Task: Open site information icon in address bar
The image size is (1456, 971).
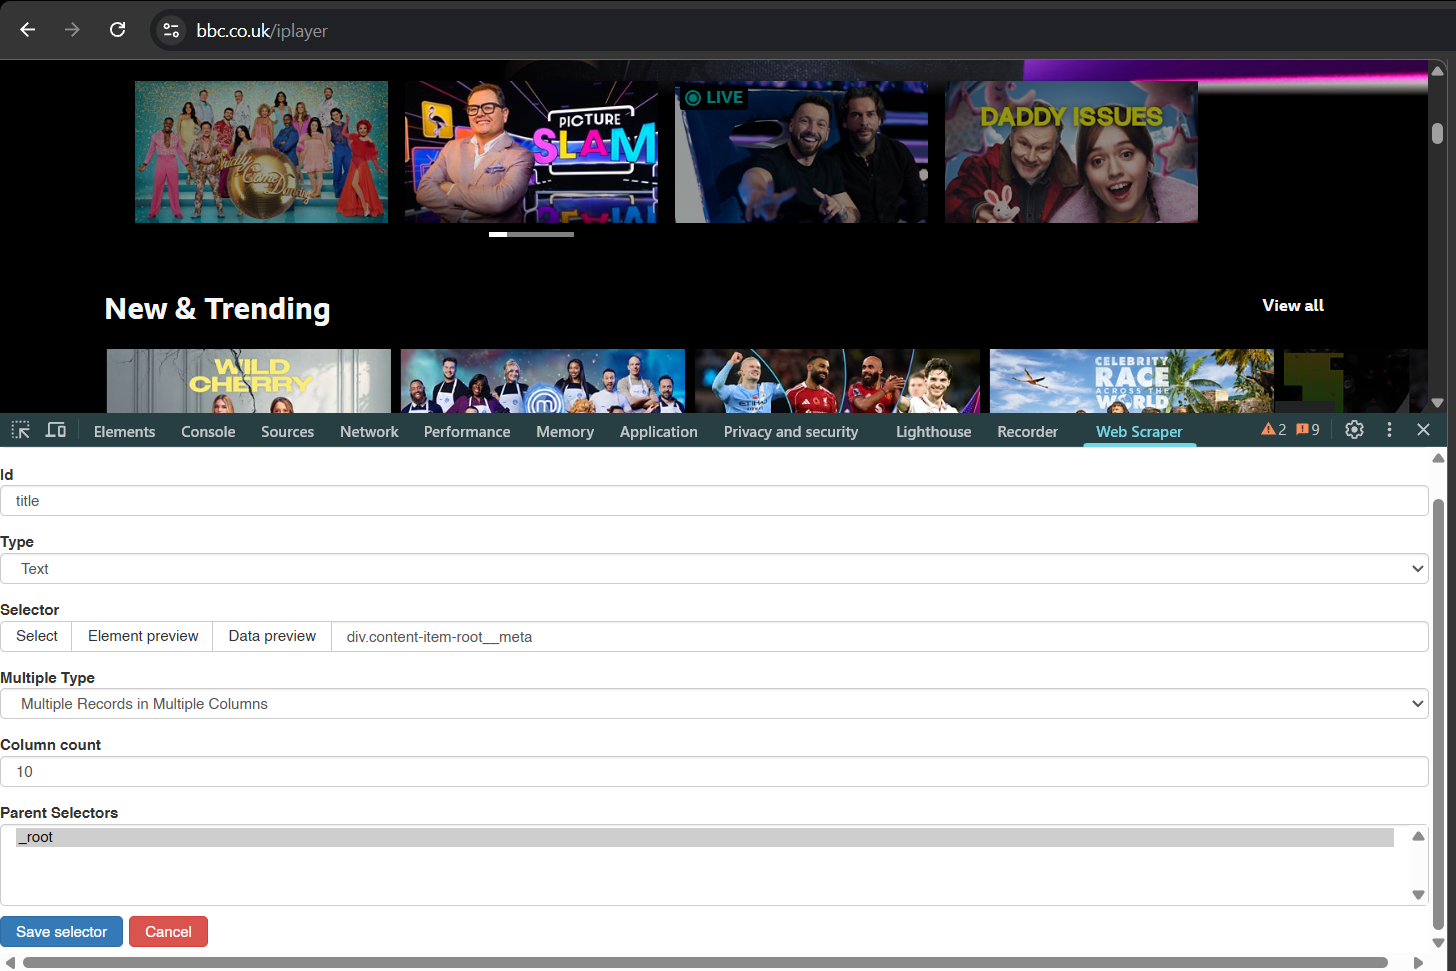Action: tap(172, 30)
